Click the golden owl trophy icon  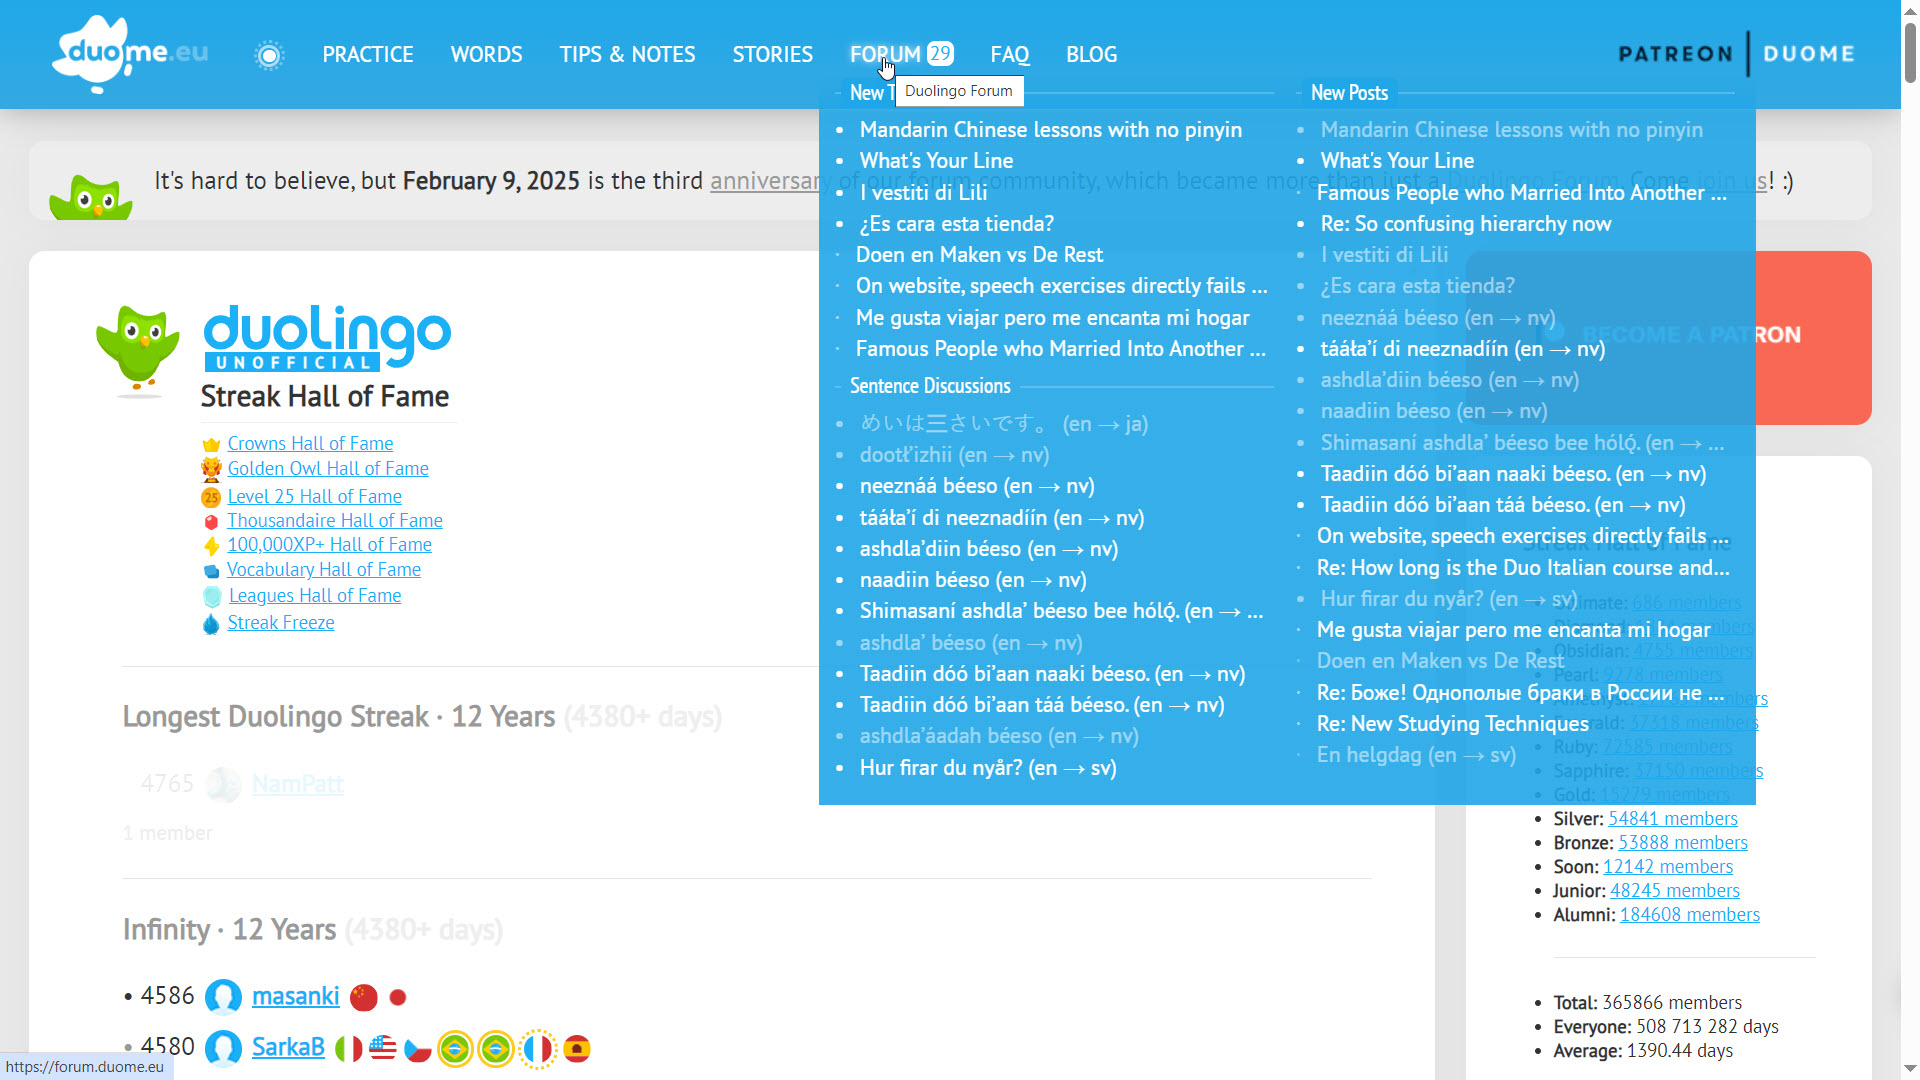coord(211,469)
